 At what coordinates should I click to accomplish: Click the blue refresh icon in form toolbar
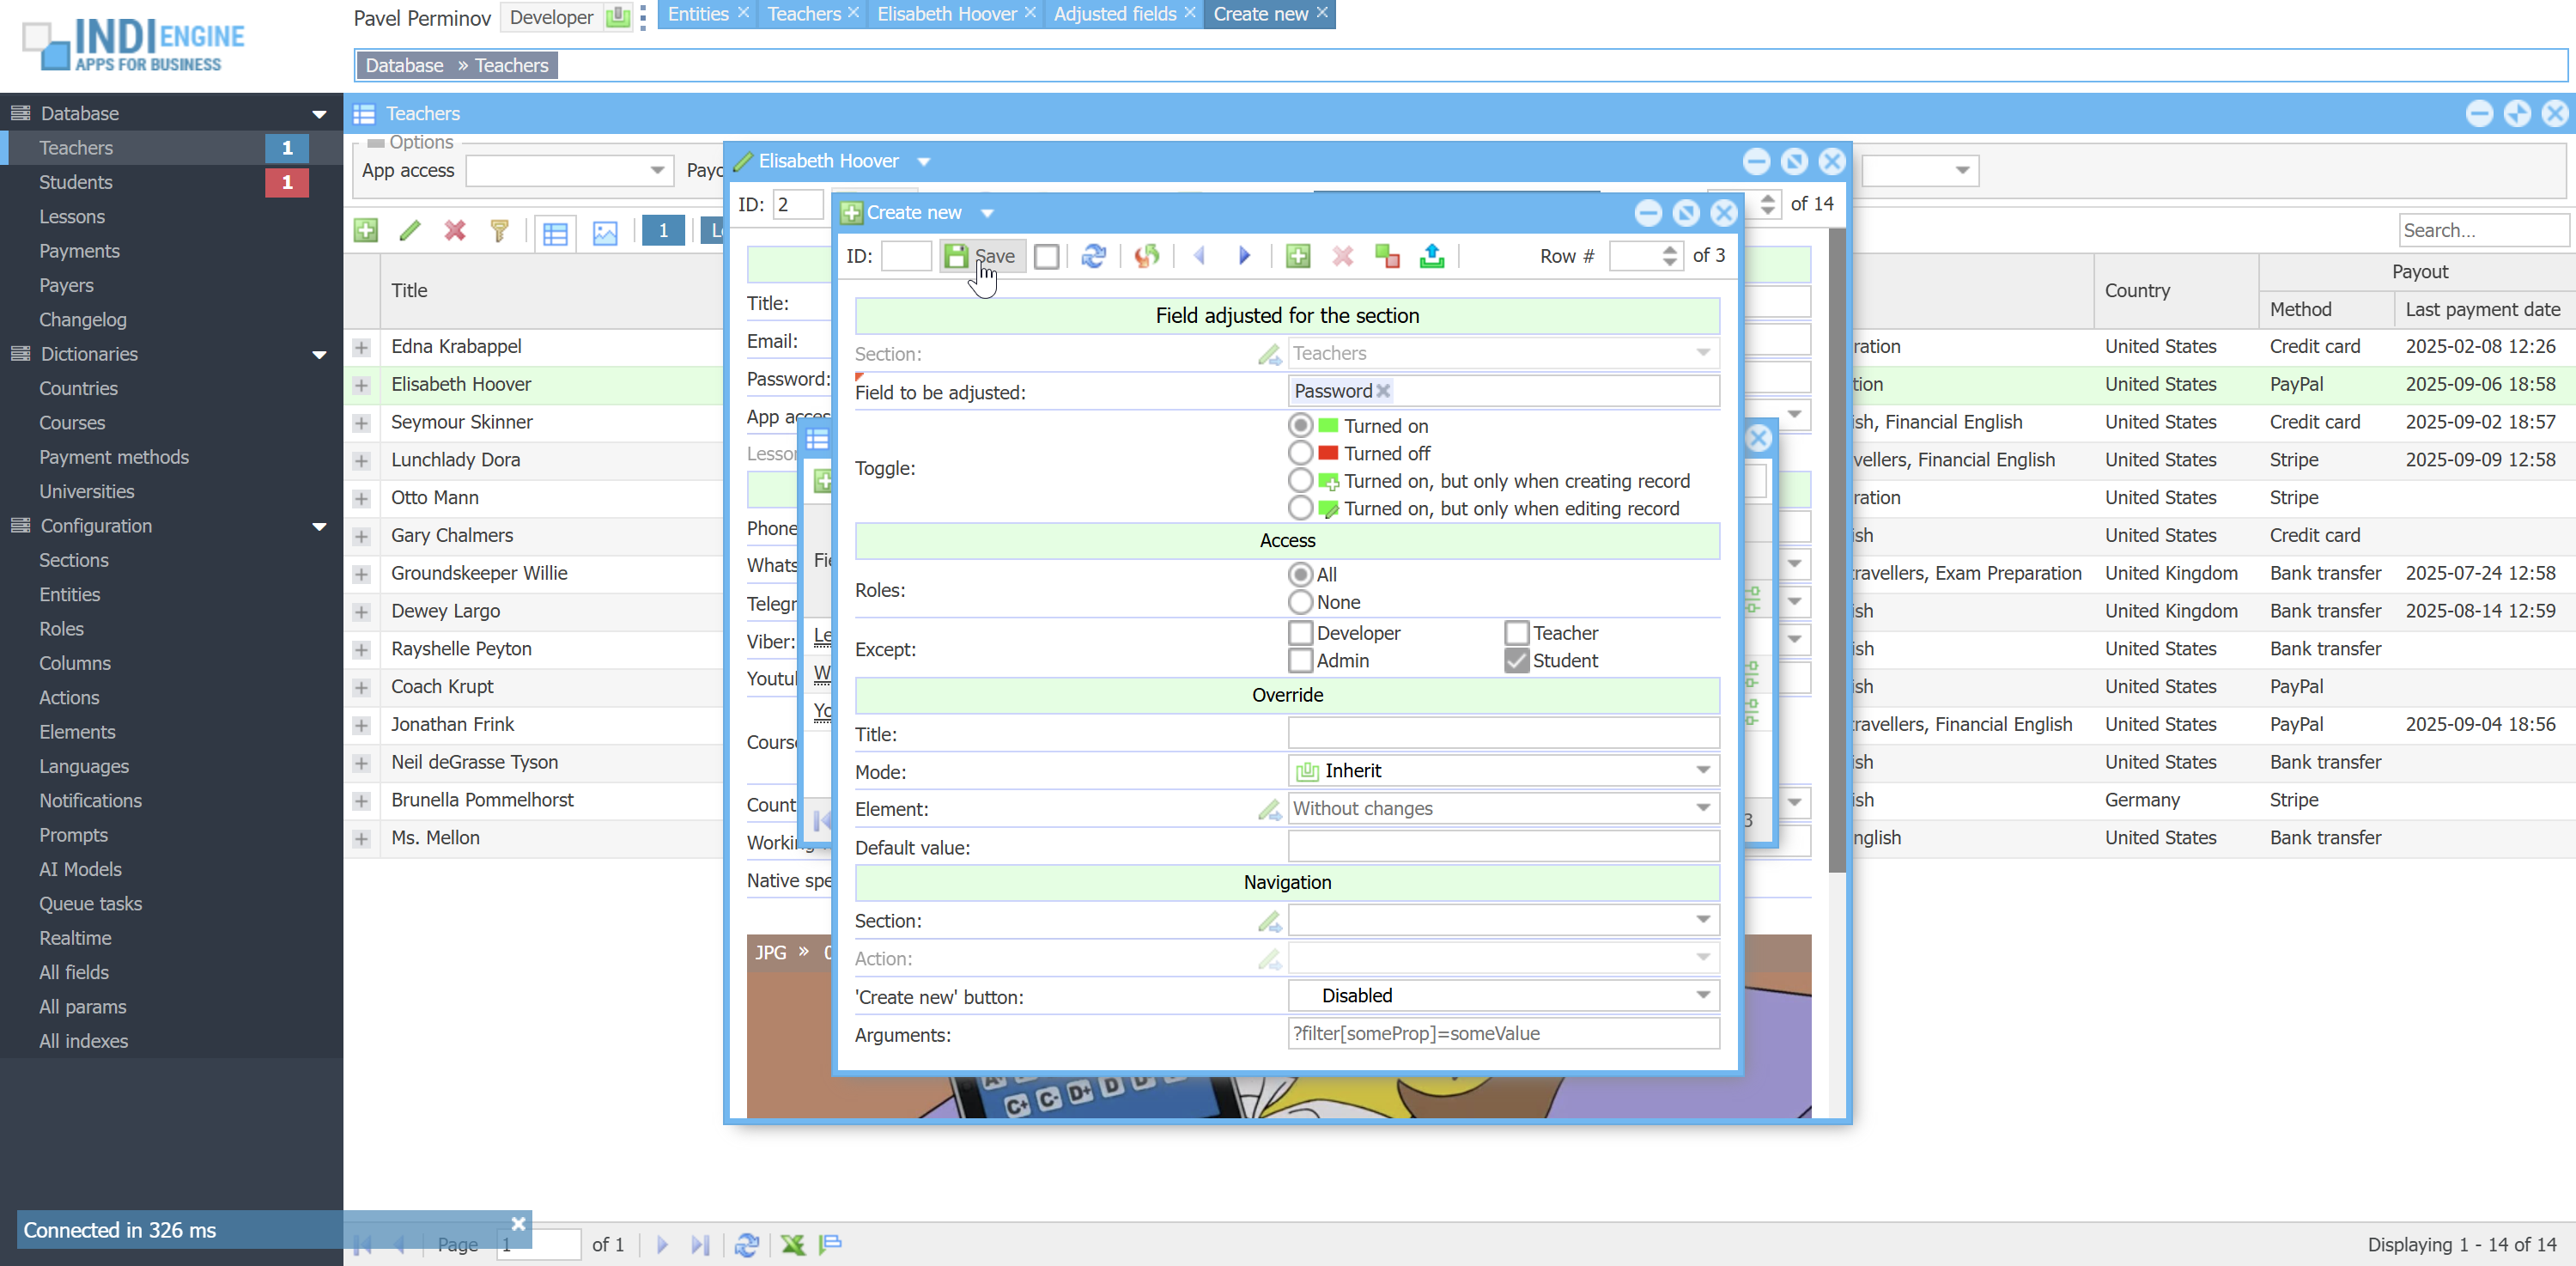[x=1093, y=256]
